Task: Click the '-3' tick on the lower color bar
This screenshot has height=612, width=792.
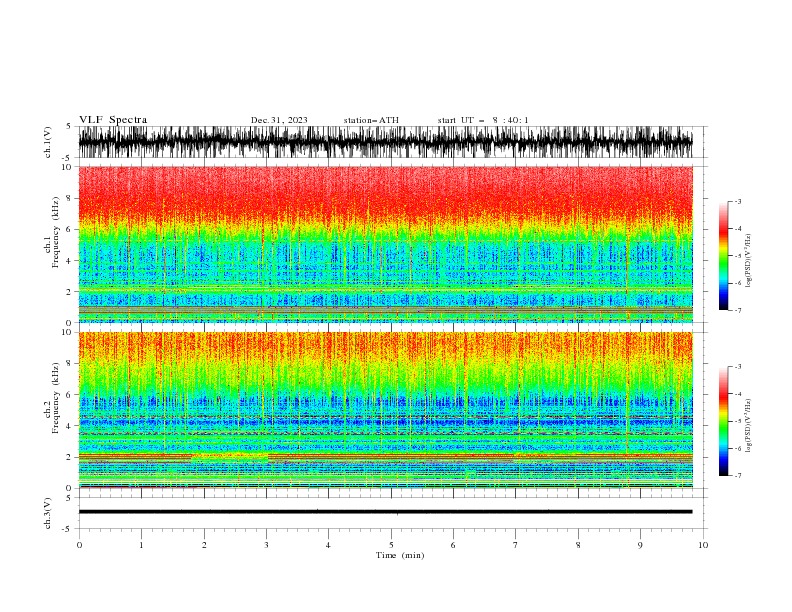Action: pyautogui.click(x=737, y=367)
